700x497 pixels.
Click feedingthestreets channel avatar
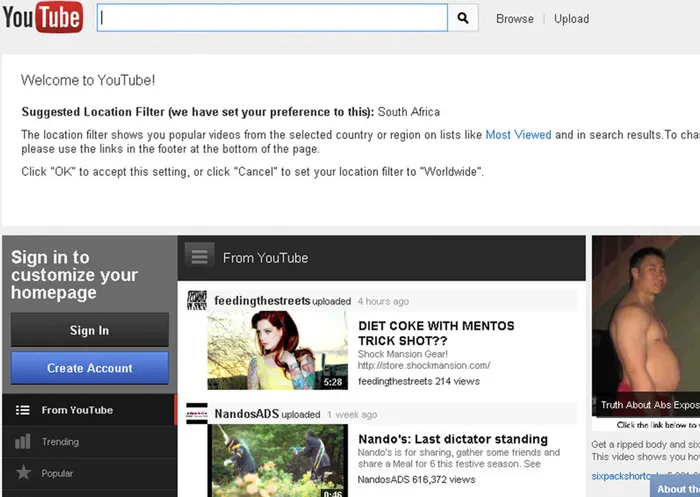(197, 300)
